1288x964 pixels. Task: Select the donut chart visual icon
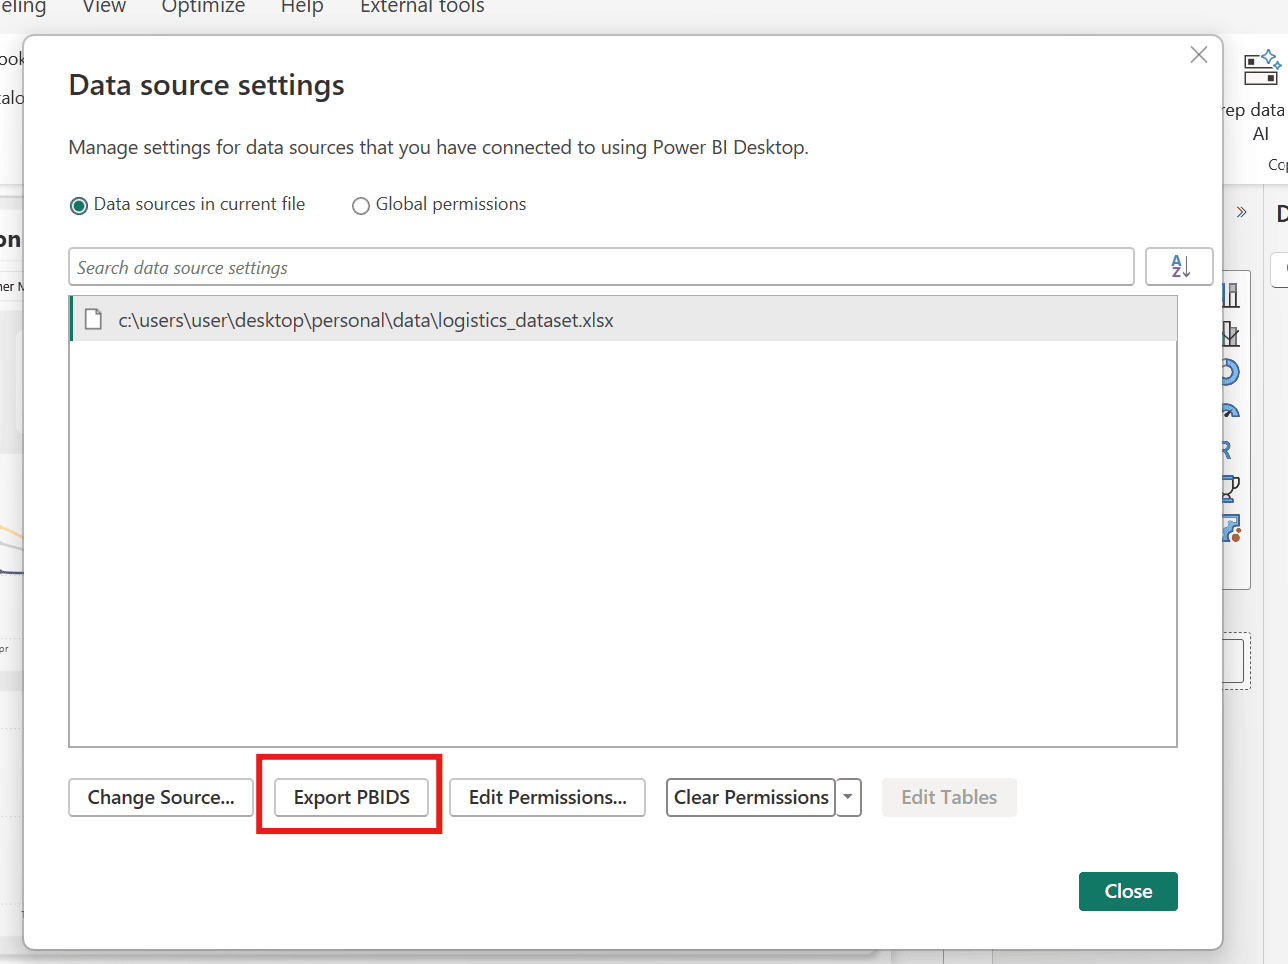pyautogui.click(x=1230, y=372)
